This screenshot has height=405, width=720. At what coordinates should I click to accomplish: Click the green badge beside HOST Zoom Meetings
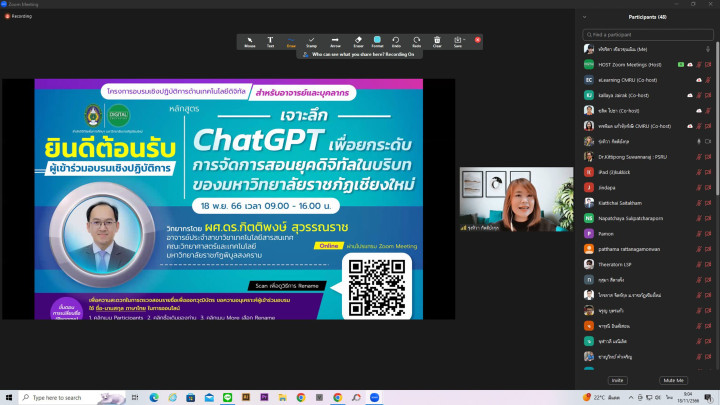tap(681, 65)
